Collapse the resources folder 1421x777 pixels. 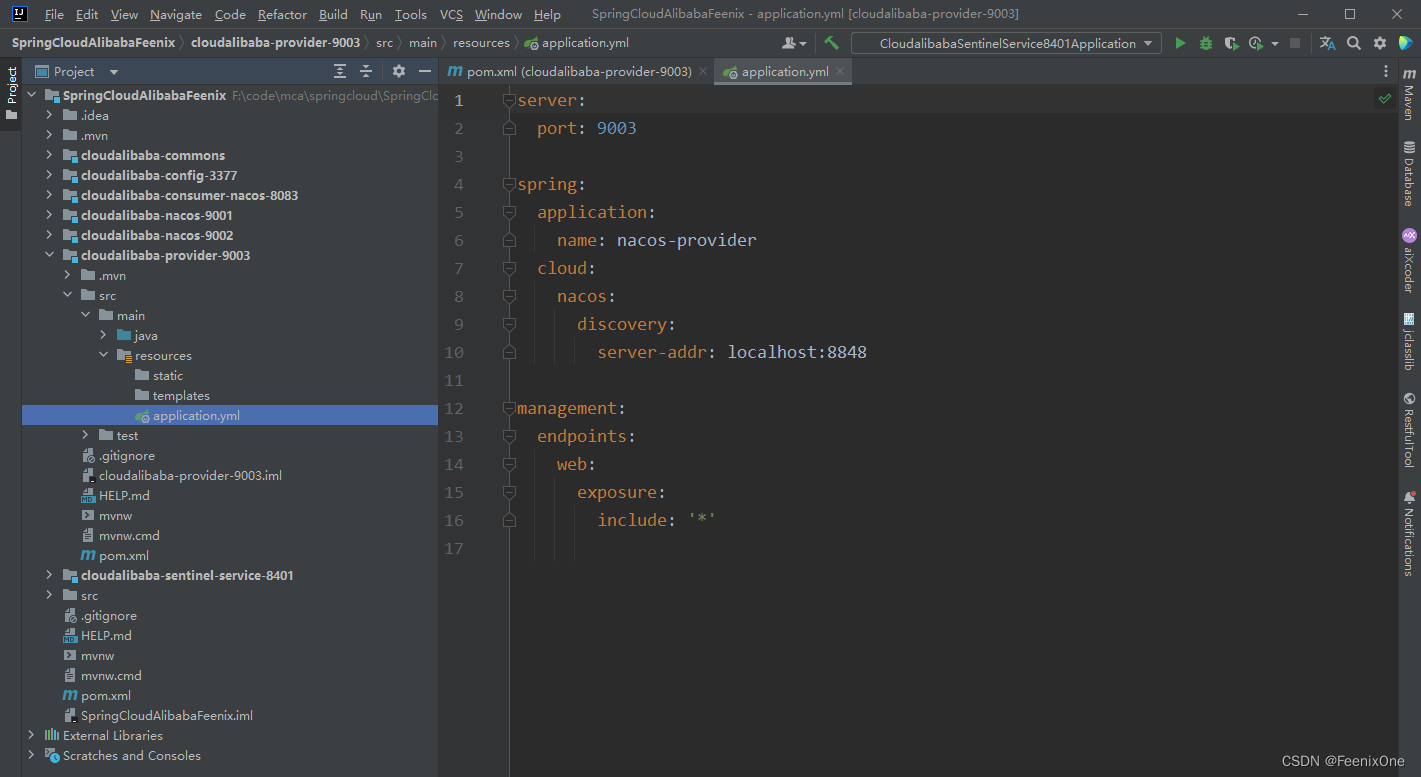(x=104, y=355)
